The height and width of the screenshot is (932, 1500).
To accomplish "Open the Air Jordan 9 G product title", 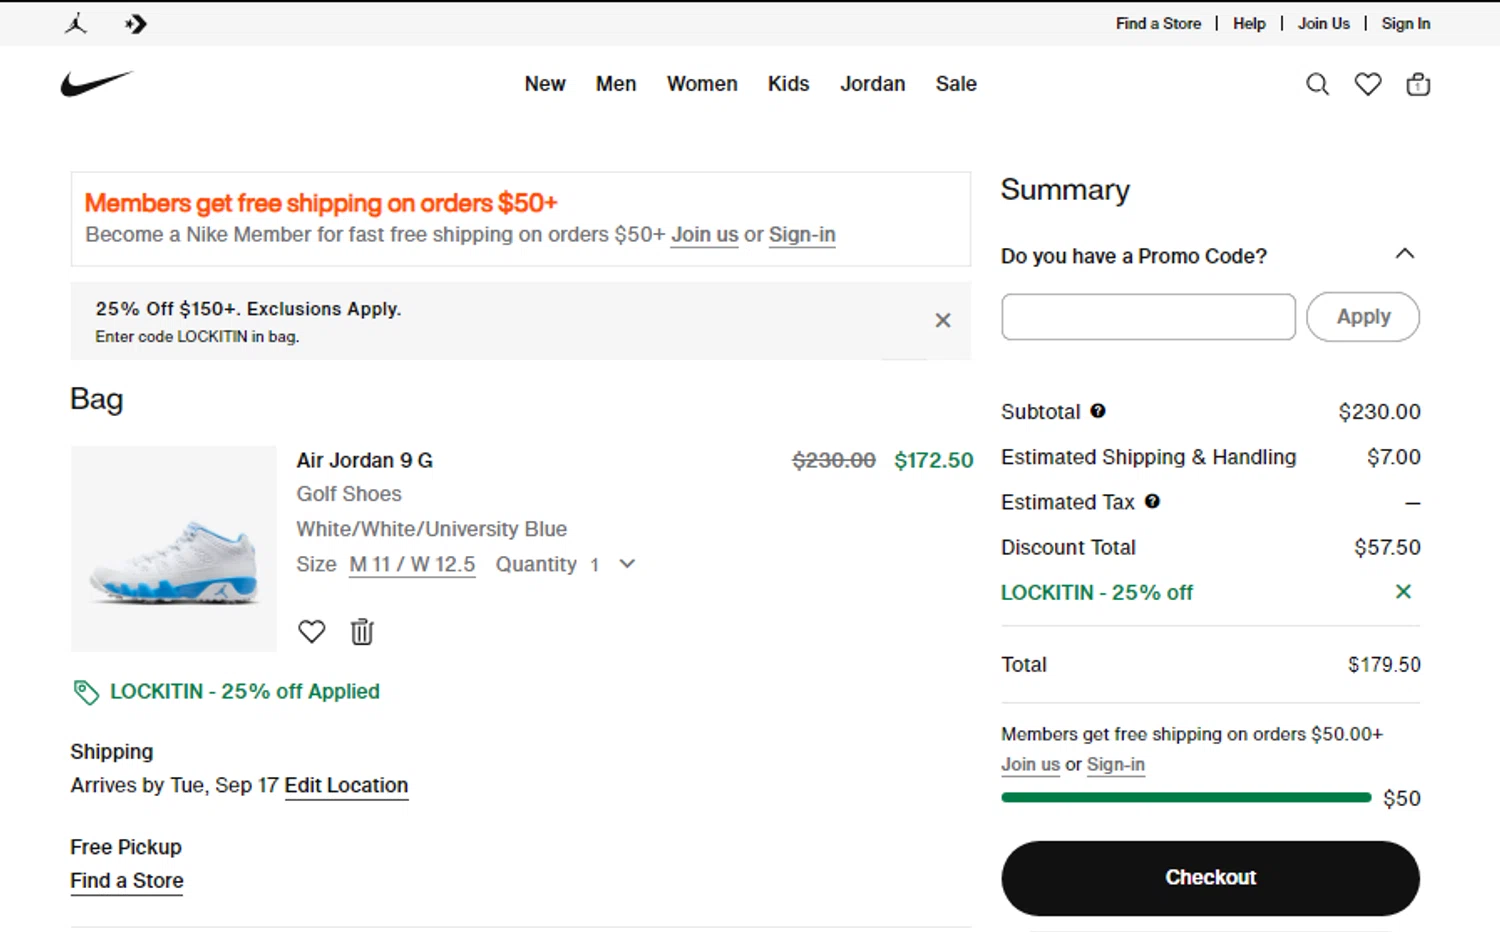I will click(364, 460).
